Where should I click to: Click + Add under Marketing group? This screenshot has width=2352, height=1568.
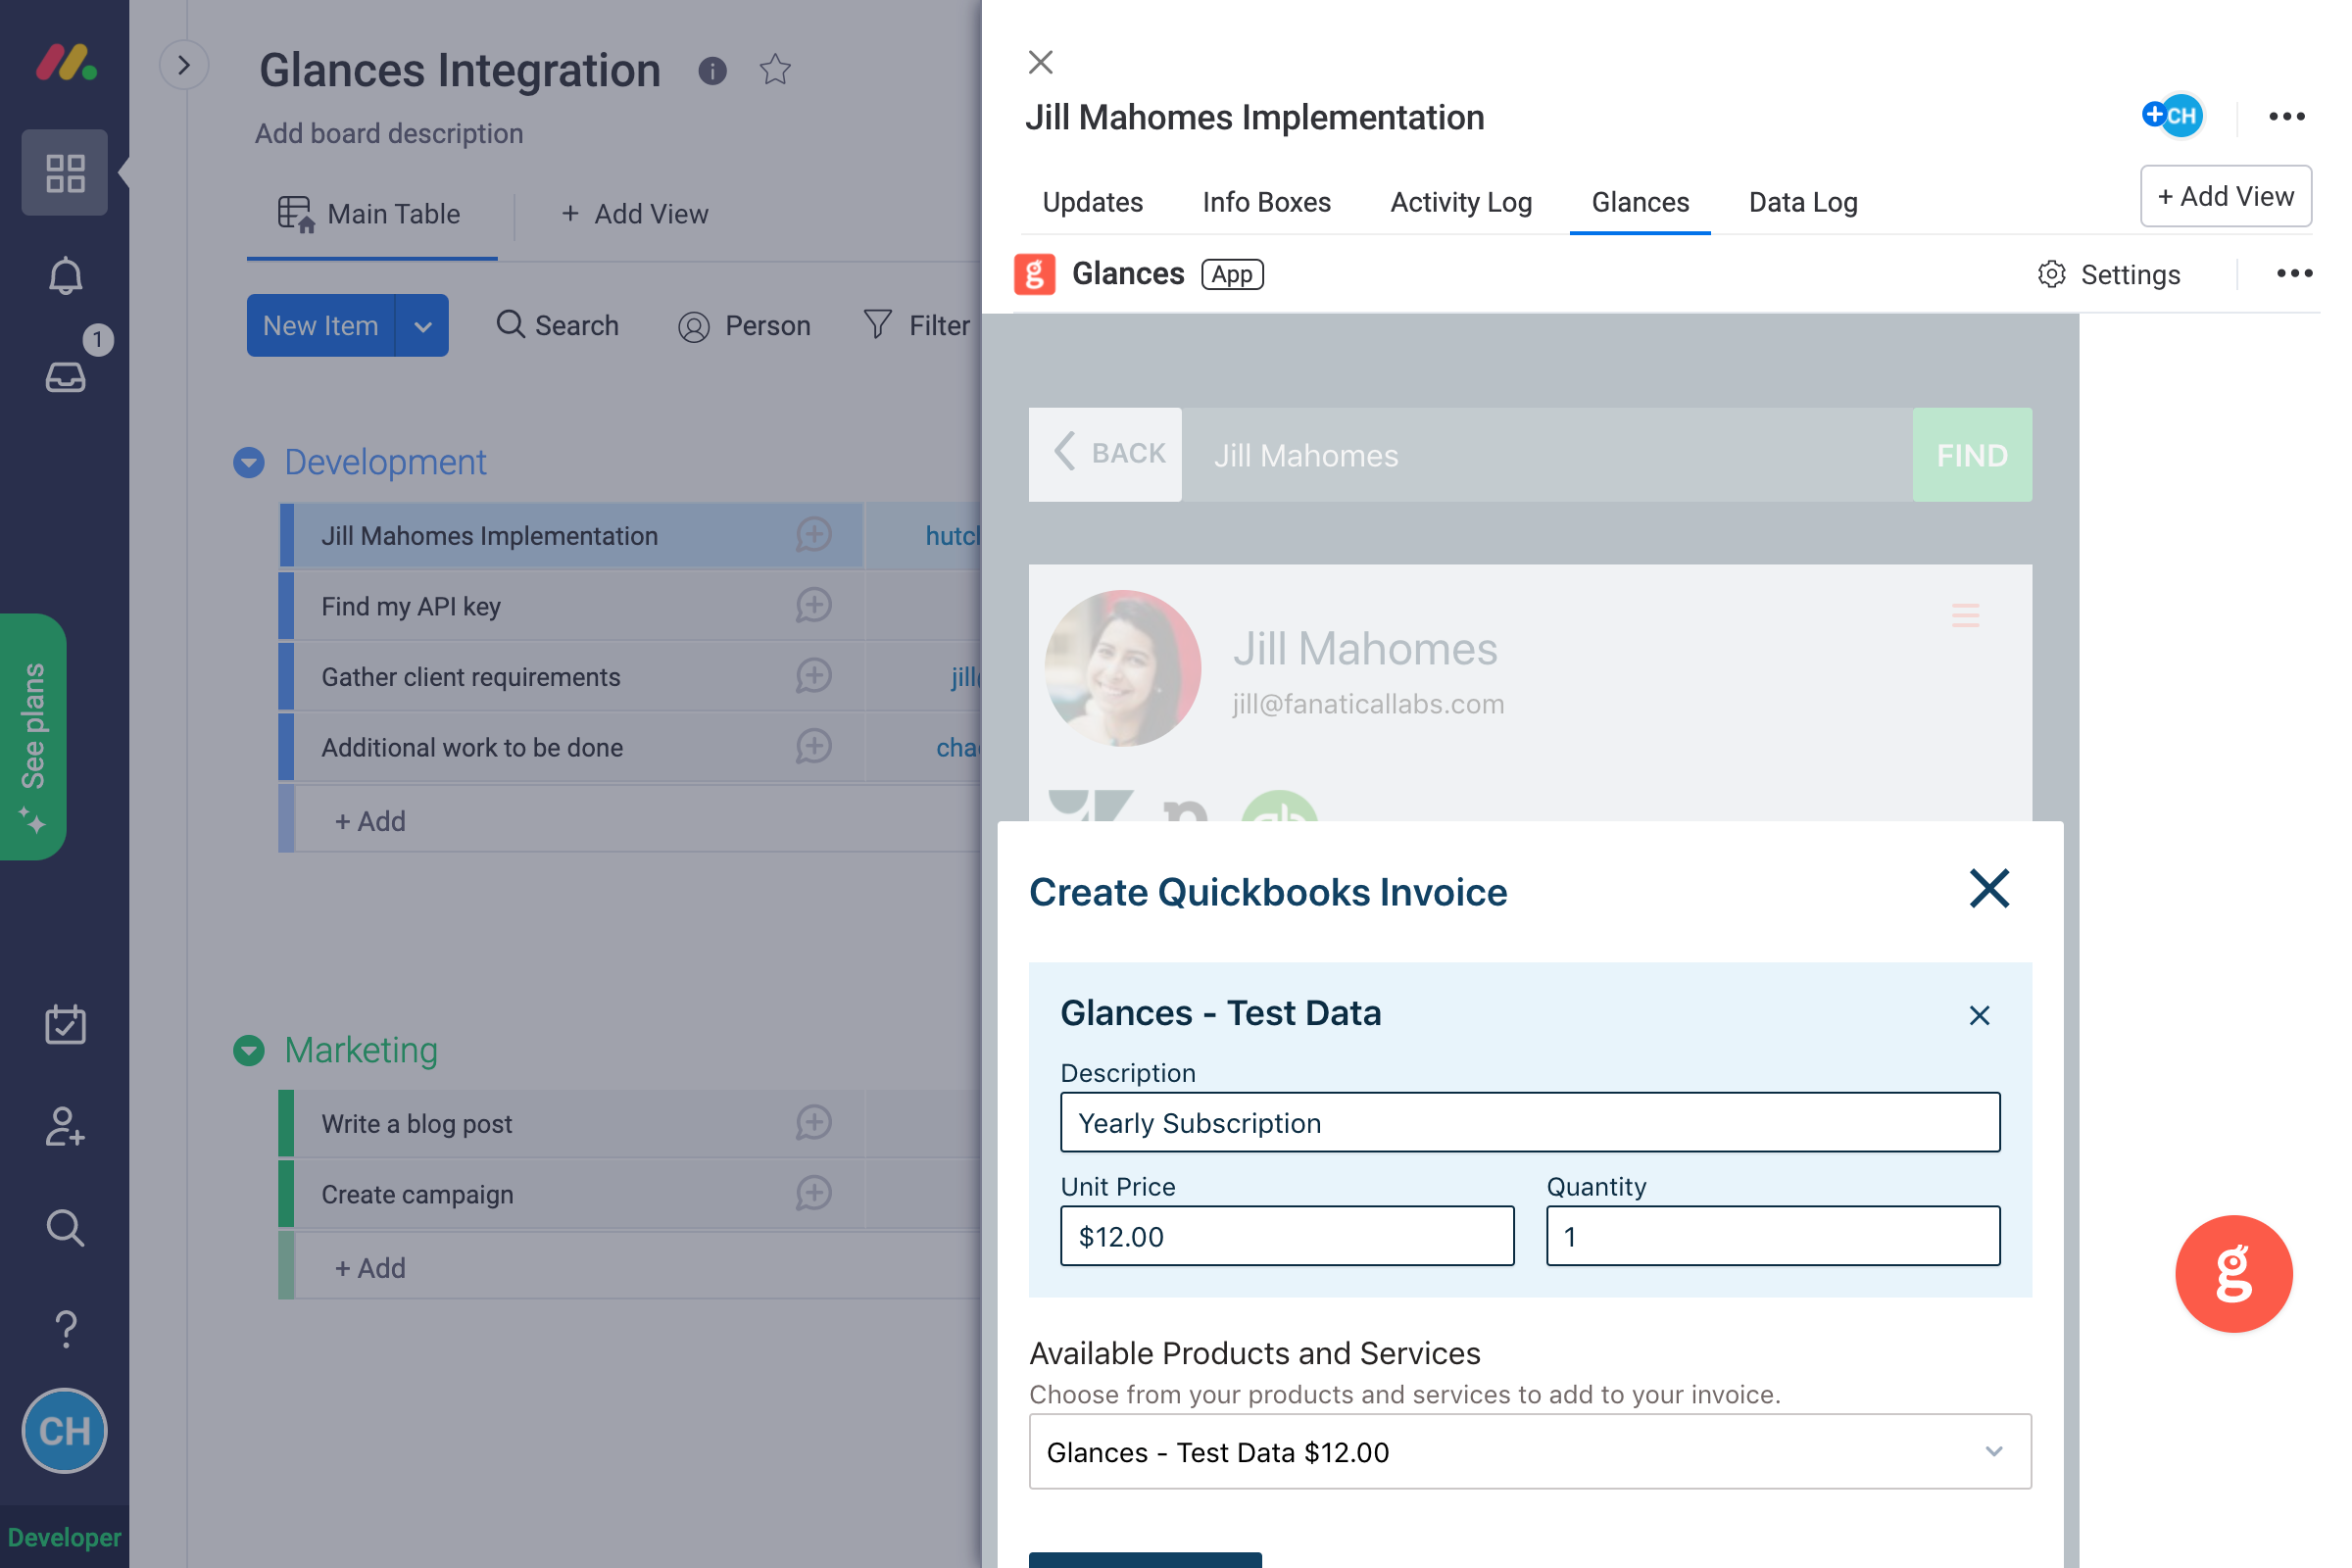pyautogui.click(x=370, y=1268)
